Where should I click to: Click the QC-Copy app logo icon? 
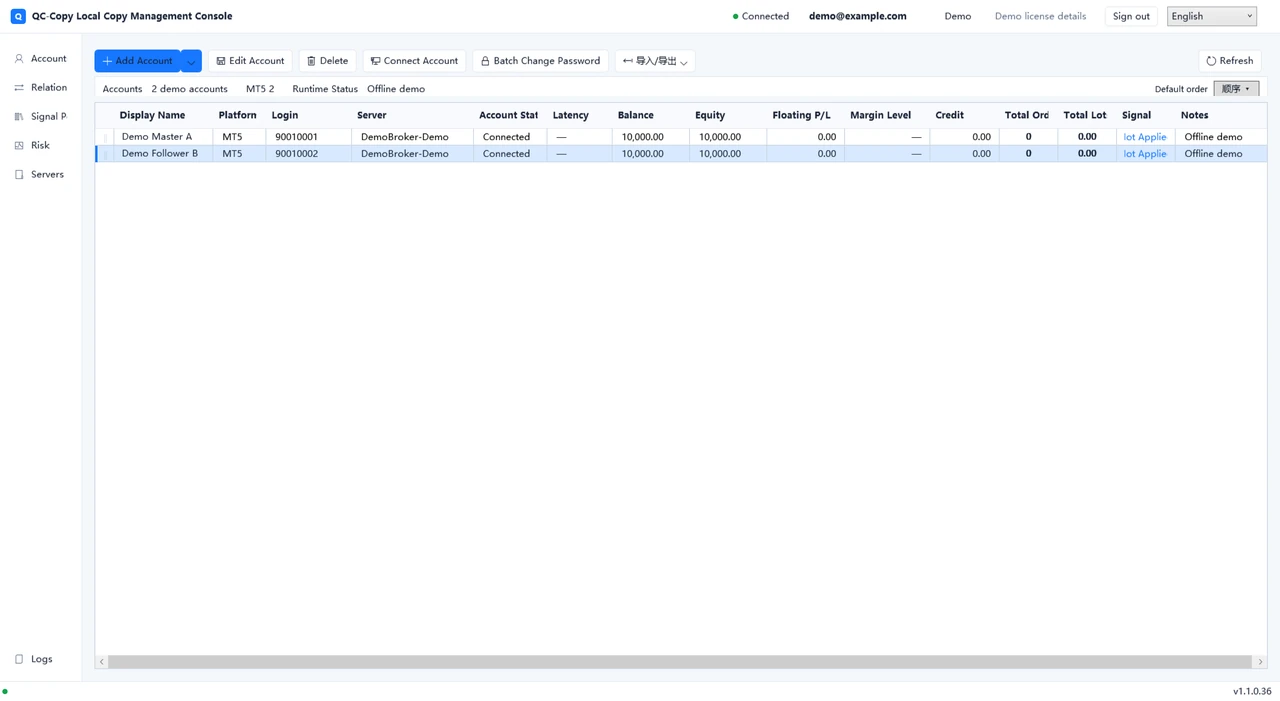(x=18, y=16)
